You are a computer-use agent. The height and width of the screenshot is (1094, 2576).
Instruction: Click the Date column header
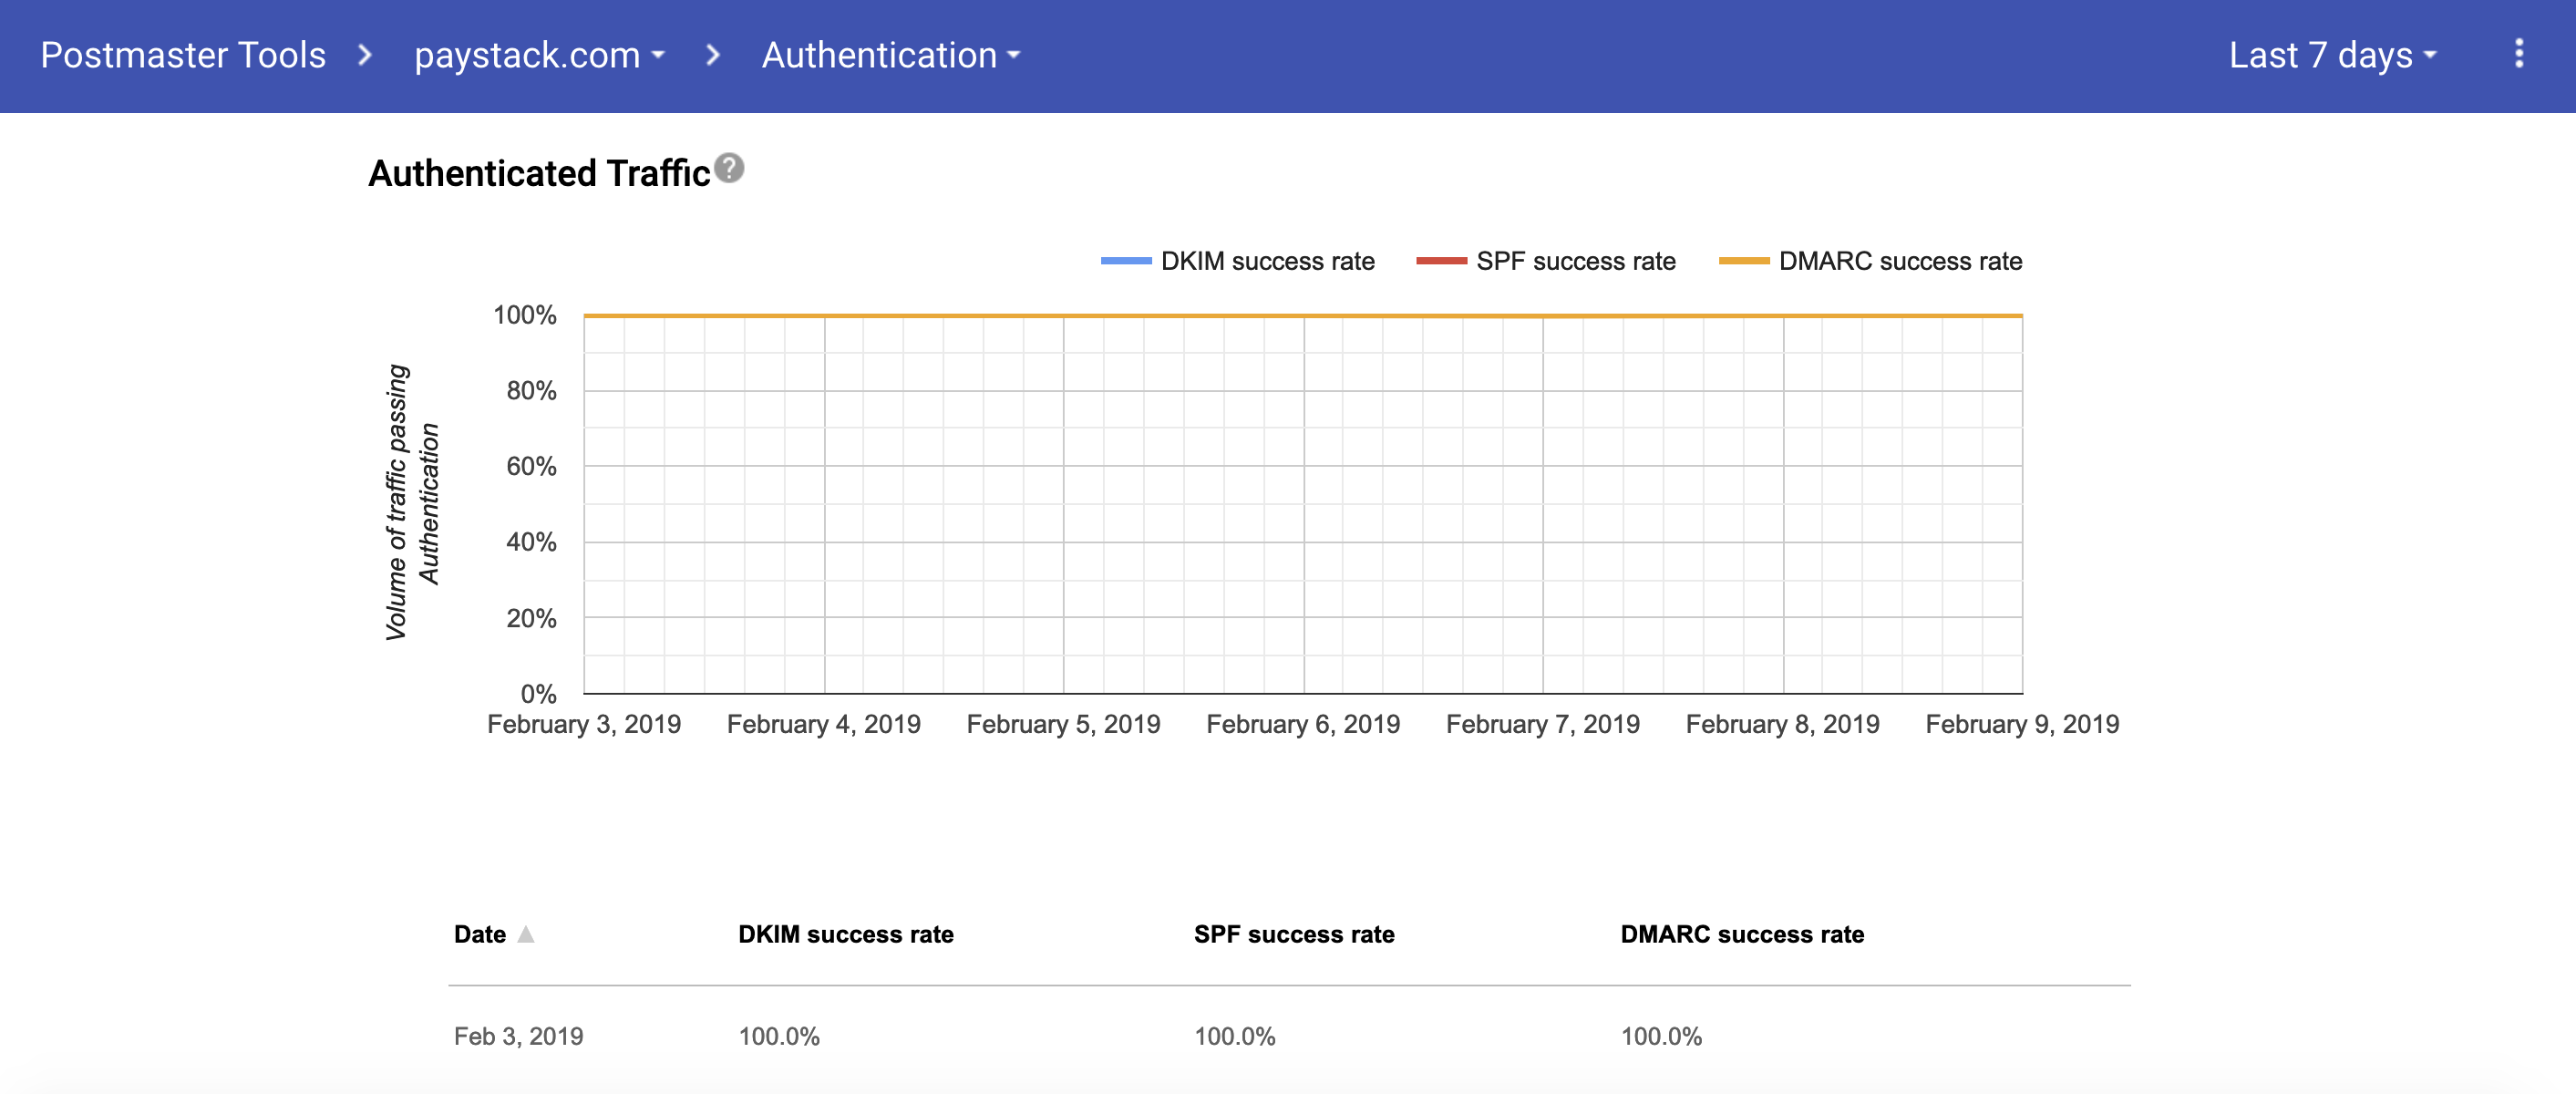480,934
